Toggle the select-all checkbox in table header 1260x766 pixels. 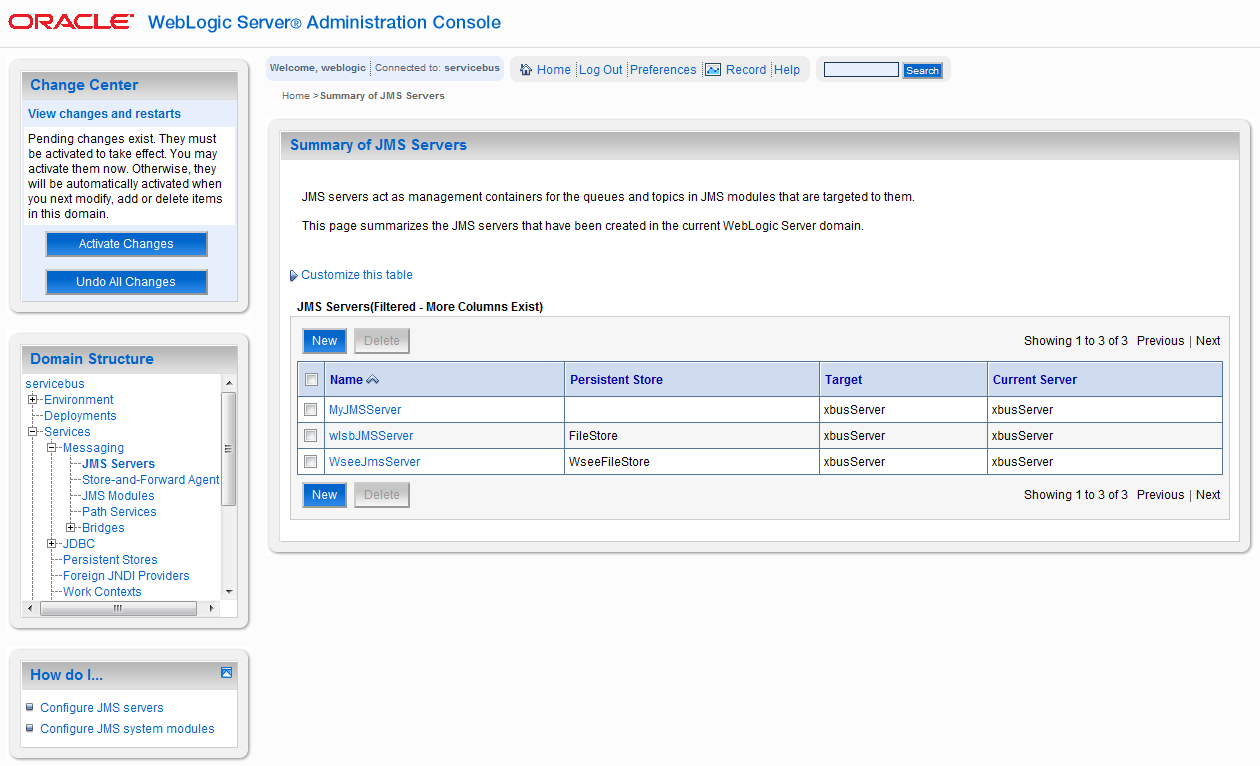pos(311,380)
